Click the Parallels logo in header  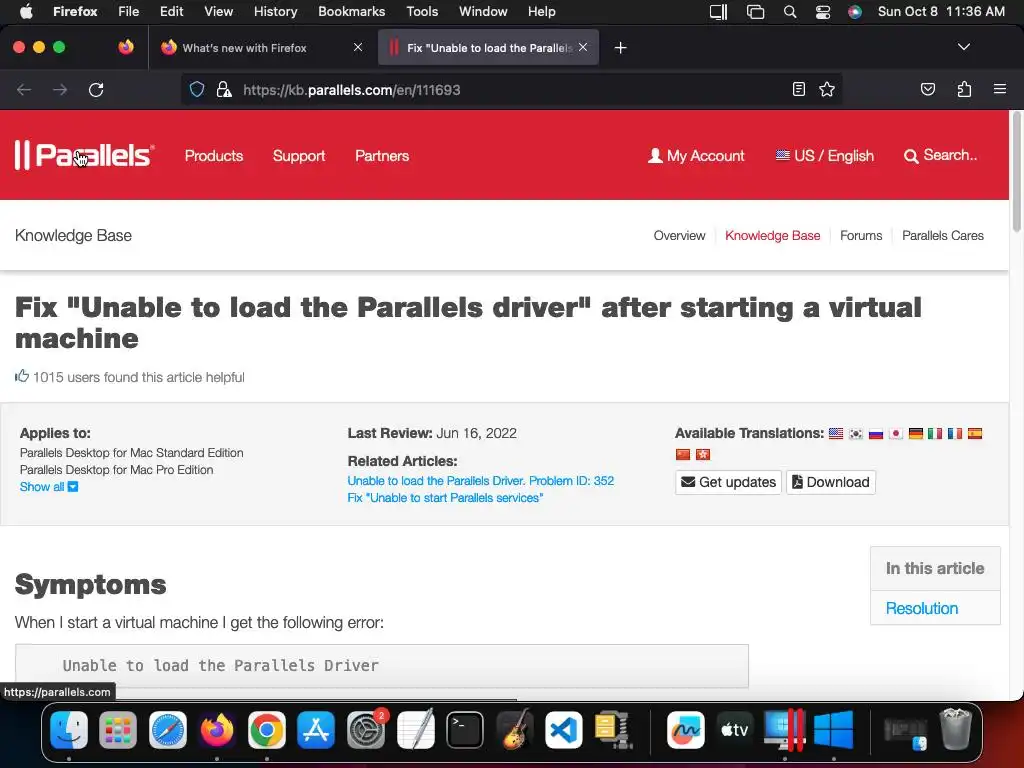(84, 155)
